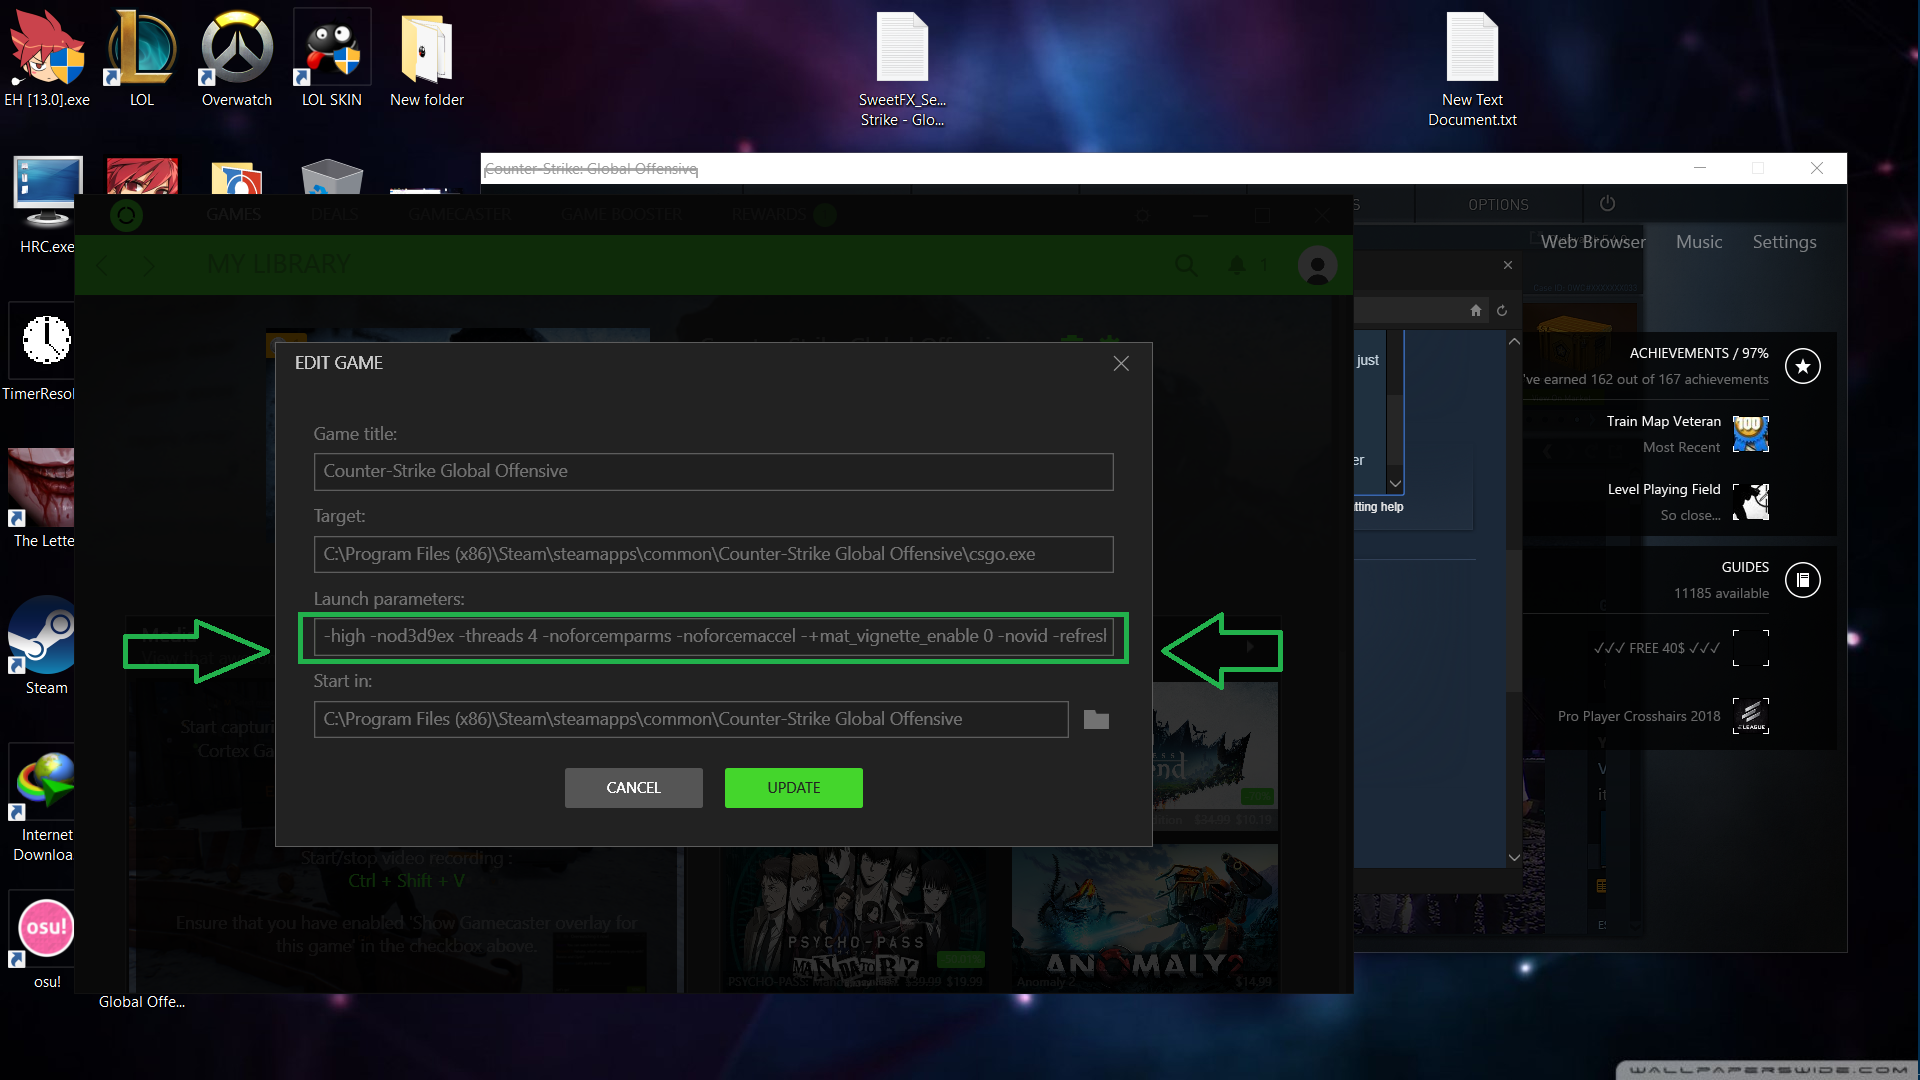The height and width of the screenshot is (1080, 1920).
Task: Open the EH [13.0].exe desktop icon
Action: tap(47, 58)
